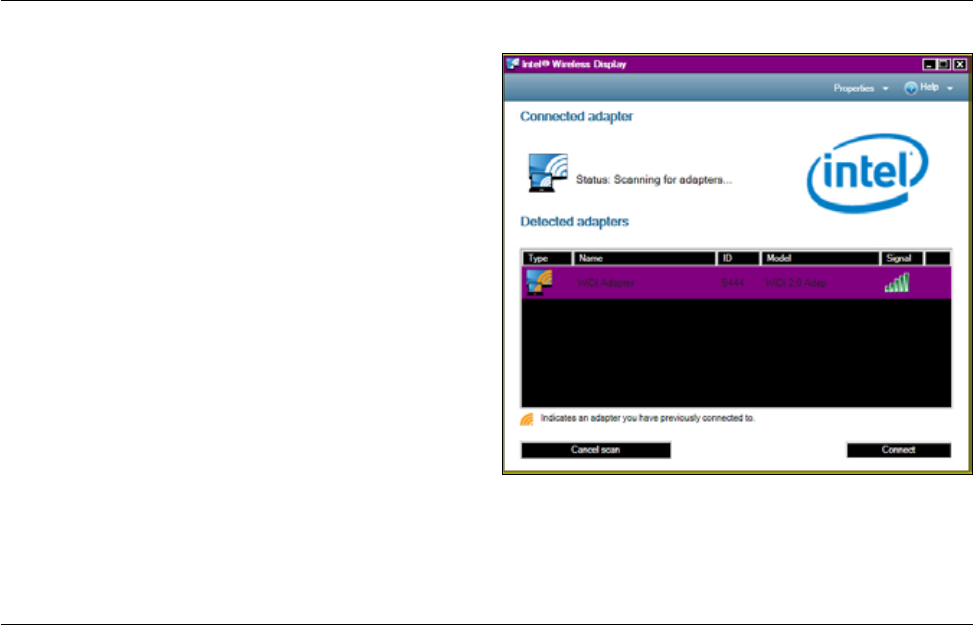The height and width of the screenshot is (625, 973).
Task: Click the Connect button
Action: [x=899, y=450]
